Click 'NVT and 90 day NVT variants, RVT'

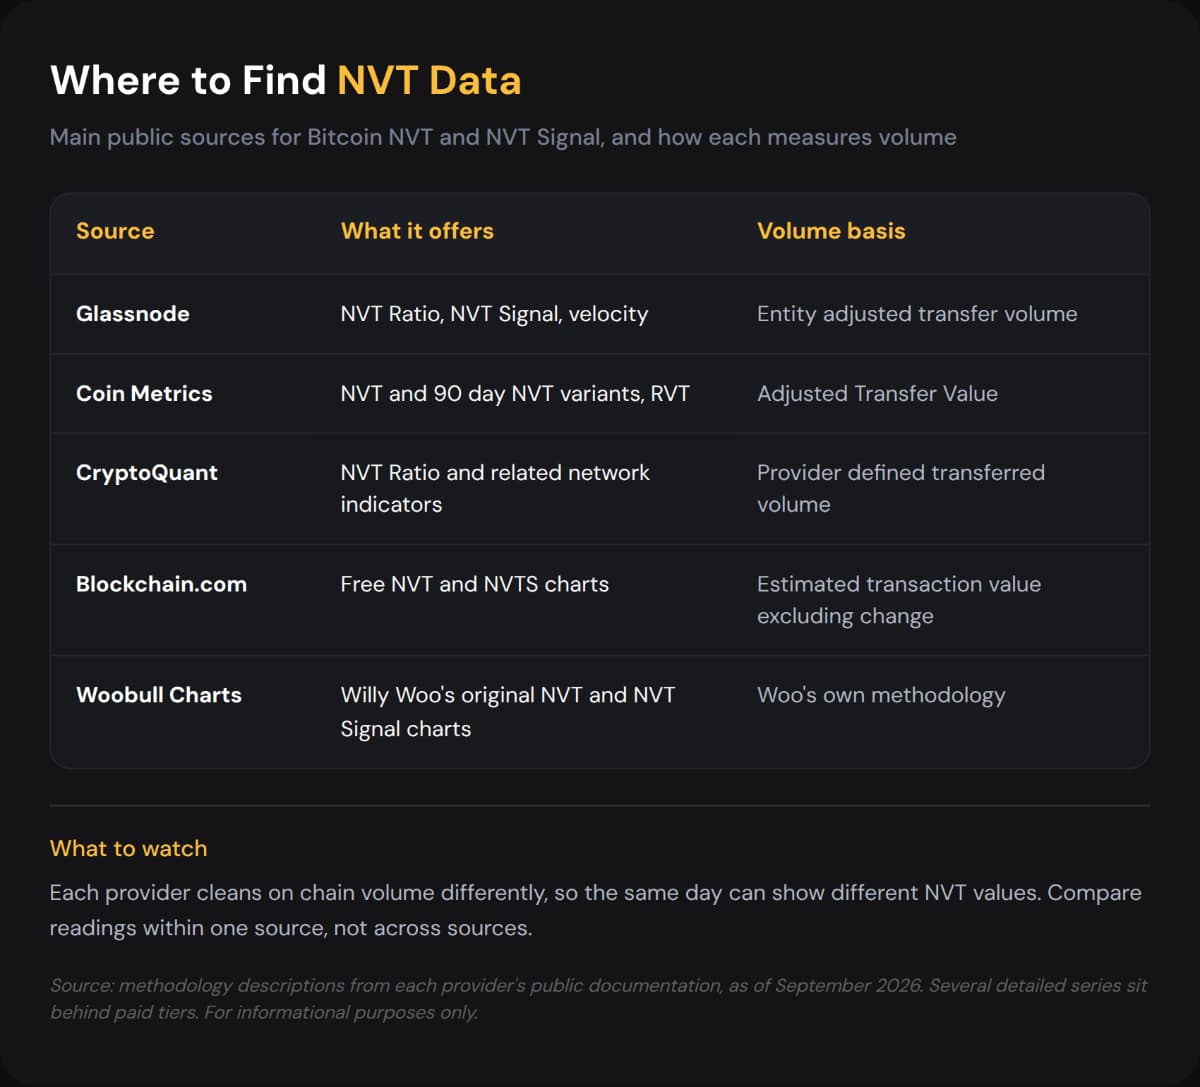pos(515,394)
